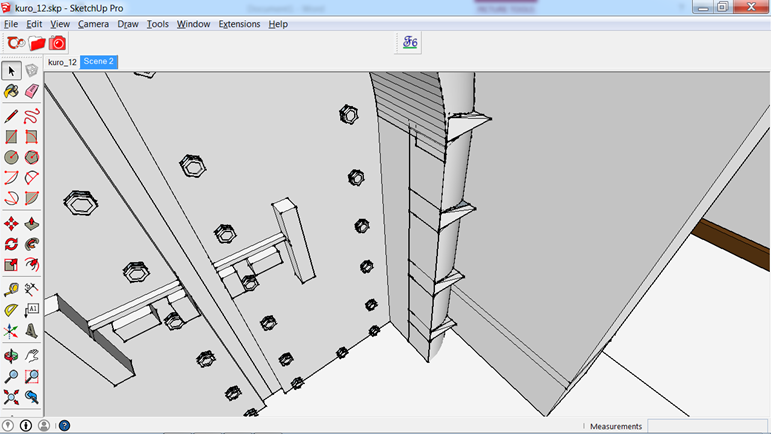Screen dimensions: 771x434
Task: Activate the Move tool
Action: pyautogui.click(x=11, y=224)
